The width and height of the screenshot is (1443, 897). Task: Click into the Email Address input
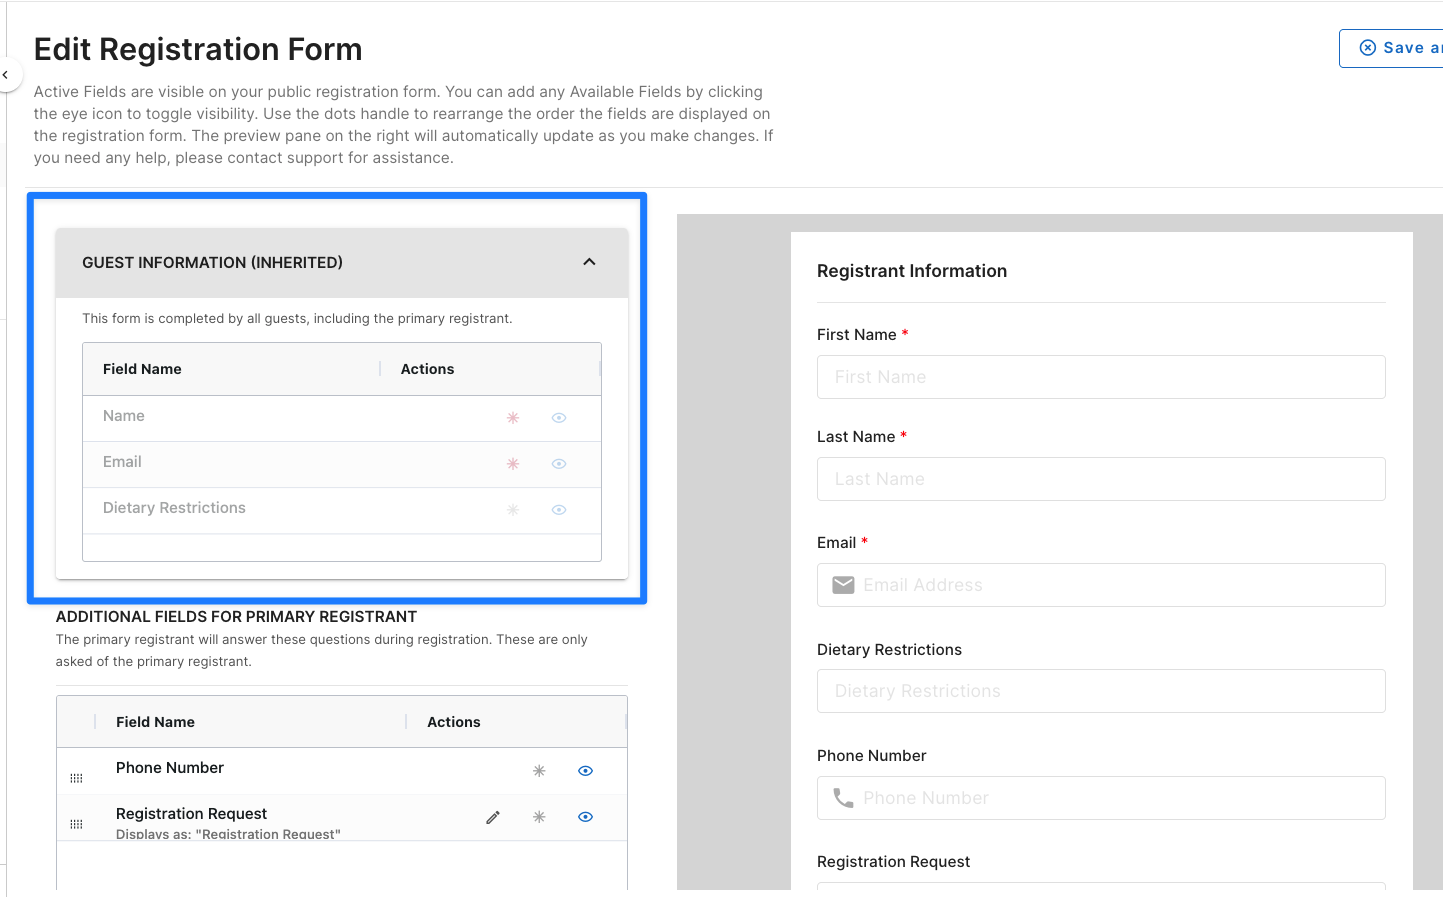coord(1101,585)
